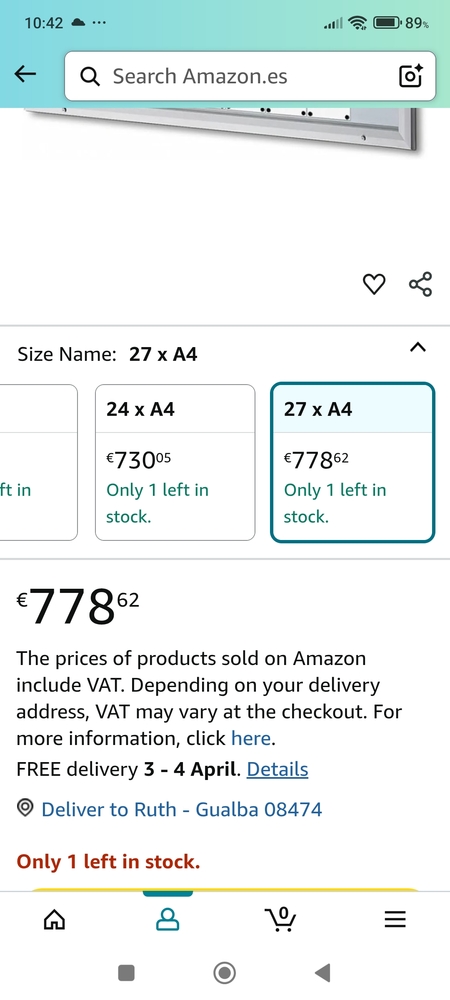Viewport: 450px width, 1000px height.
Task: Open delivery Details link
Action: click(277, 769)
